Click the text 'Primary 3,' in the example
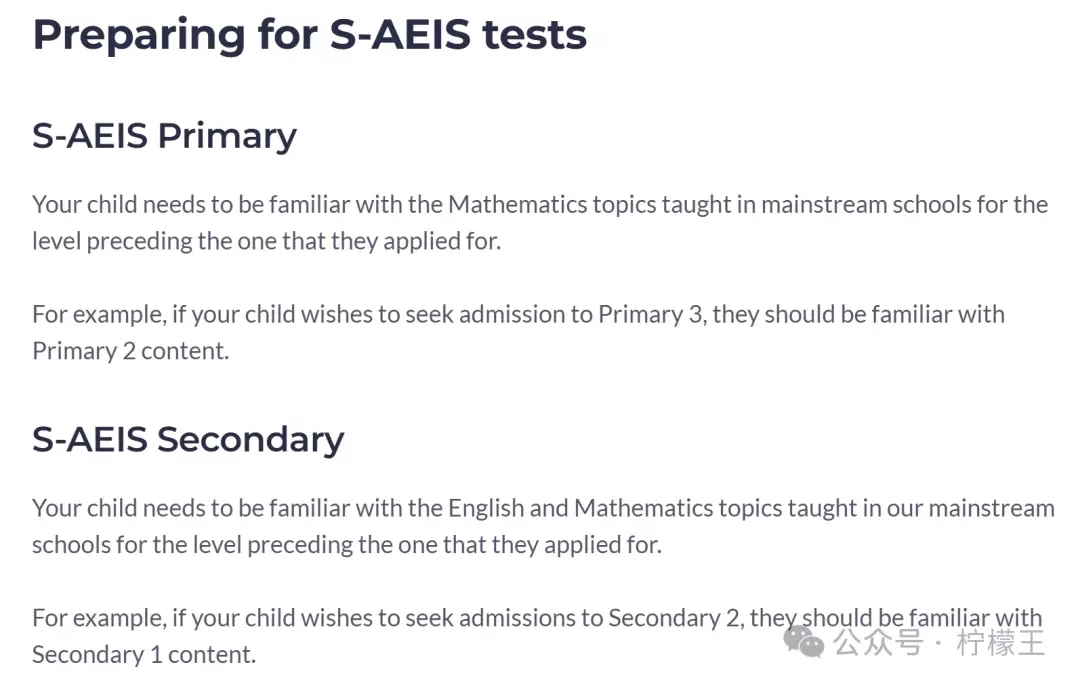The height and width of the screenshot is (686, 1080). point(652,315)
